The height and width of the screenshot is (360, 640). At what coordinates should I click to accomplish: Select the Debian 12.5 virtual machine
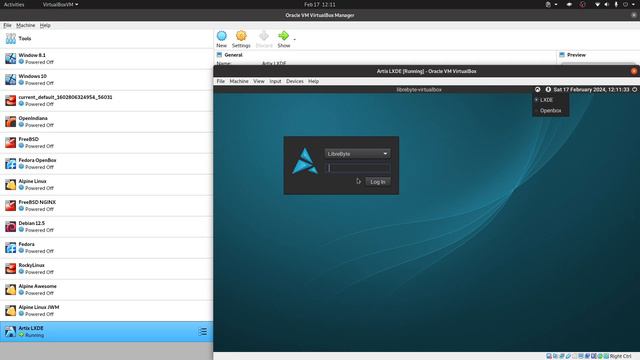[106, 227]
